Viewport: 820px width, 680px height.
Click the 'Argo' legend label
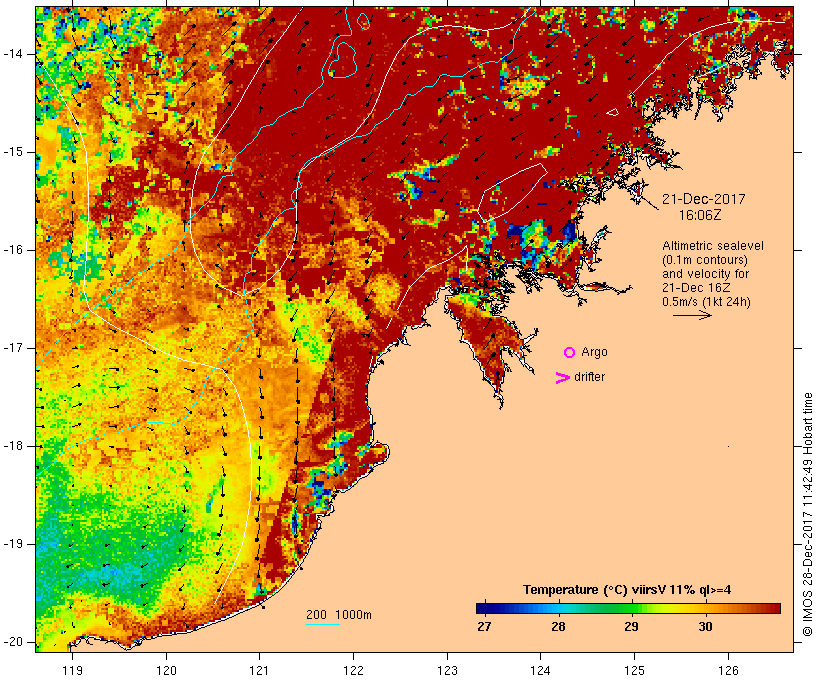pyautogui.click(x=594, y=353)
